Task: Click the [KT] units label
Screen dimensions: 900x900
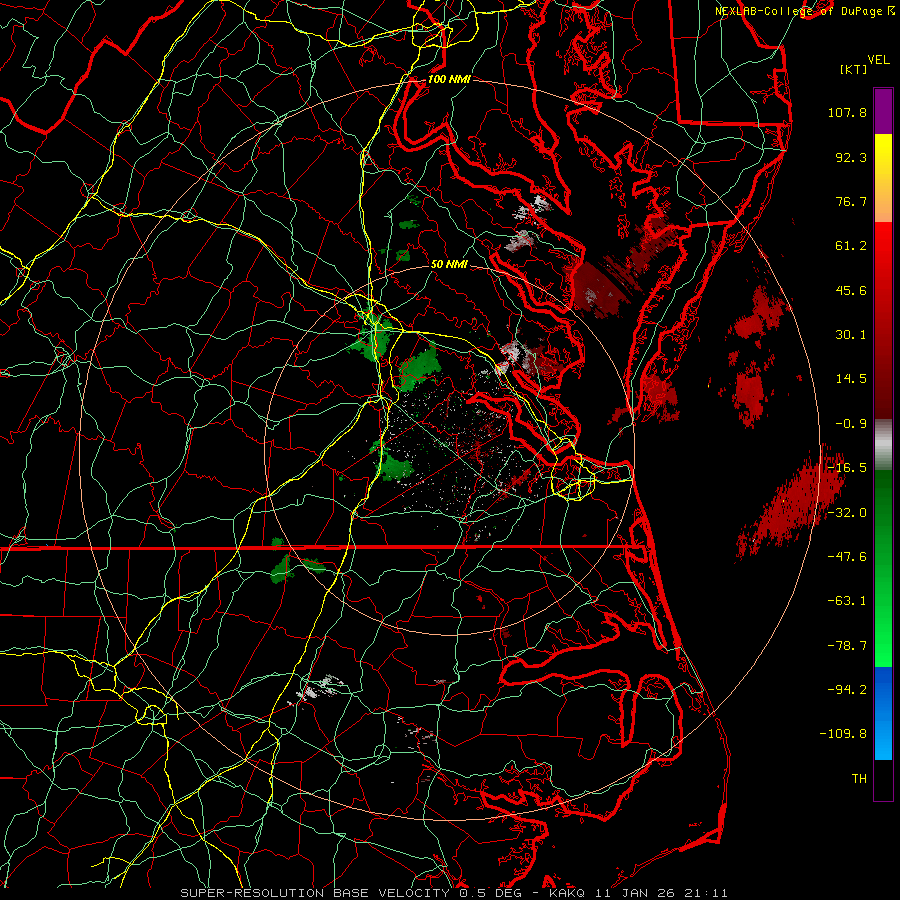Action: [854, 69]
